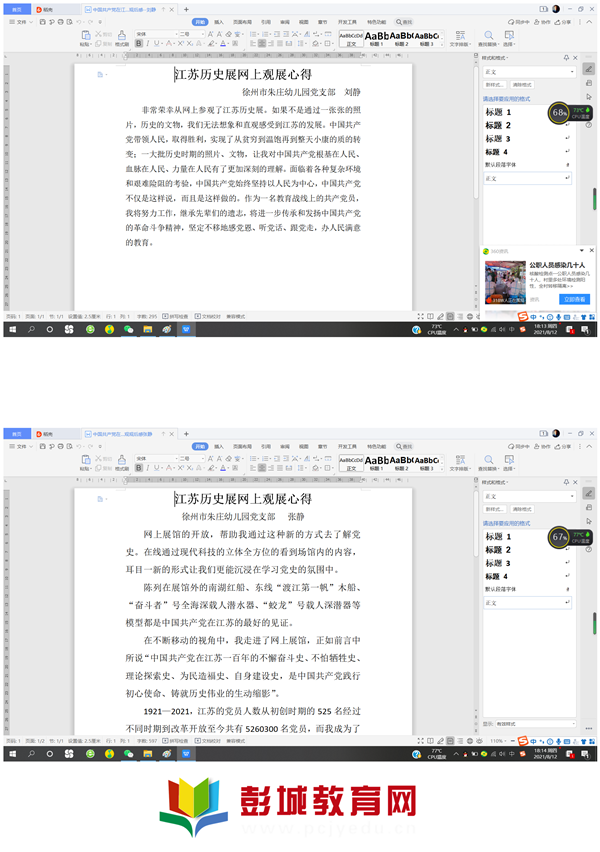Screen dimensions: 600x852
Task: Click web layout globe icon in upper status bar
Action: click(x=470, y=316)
